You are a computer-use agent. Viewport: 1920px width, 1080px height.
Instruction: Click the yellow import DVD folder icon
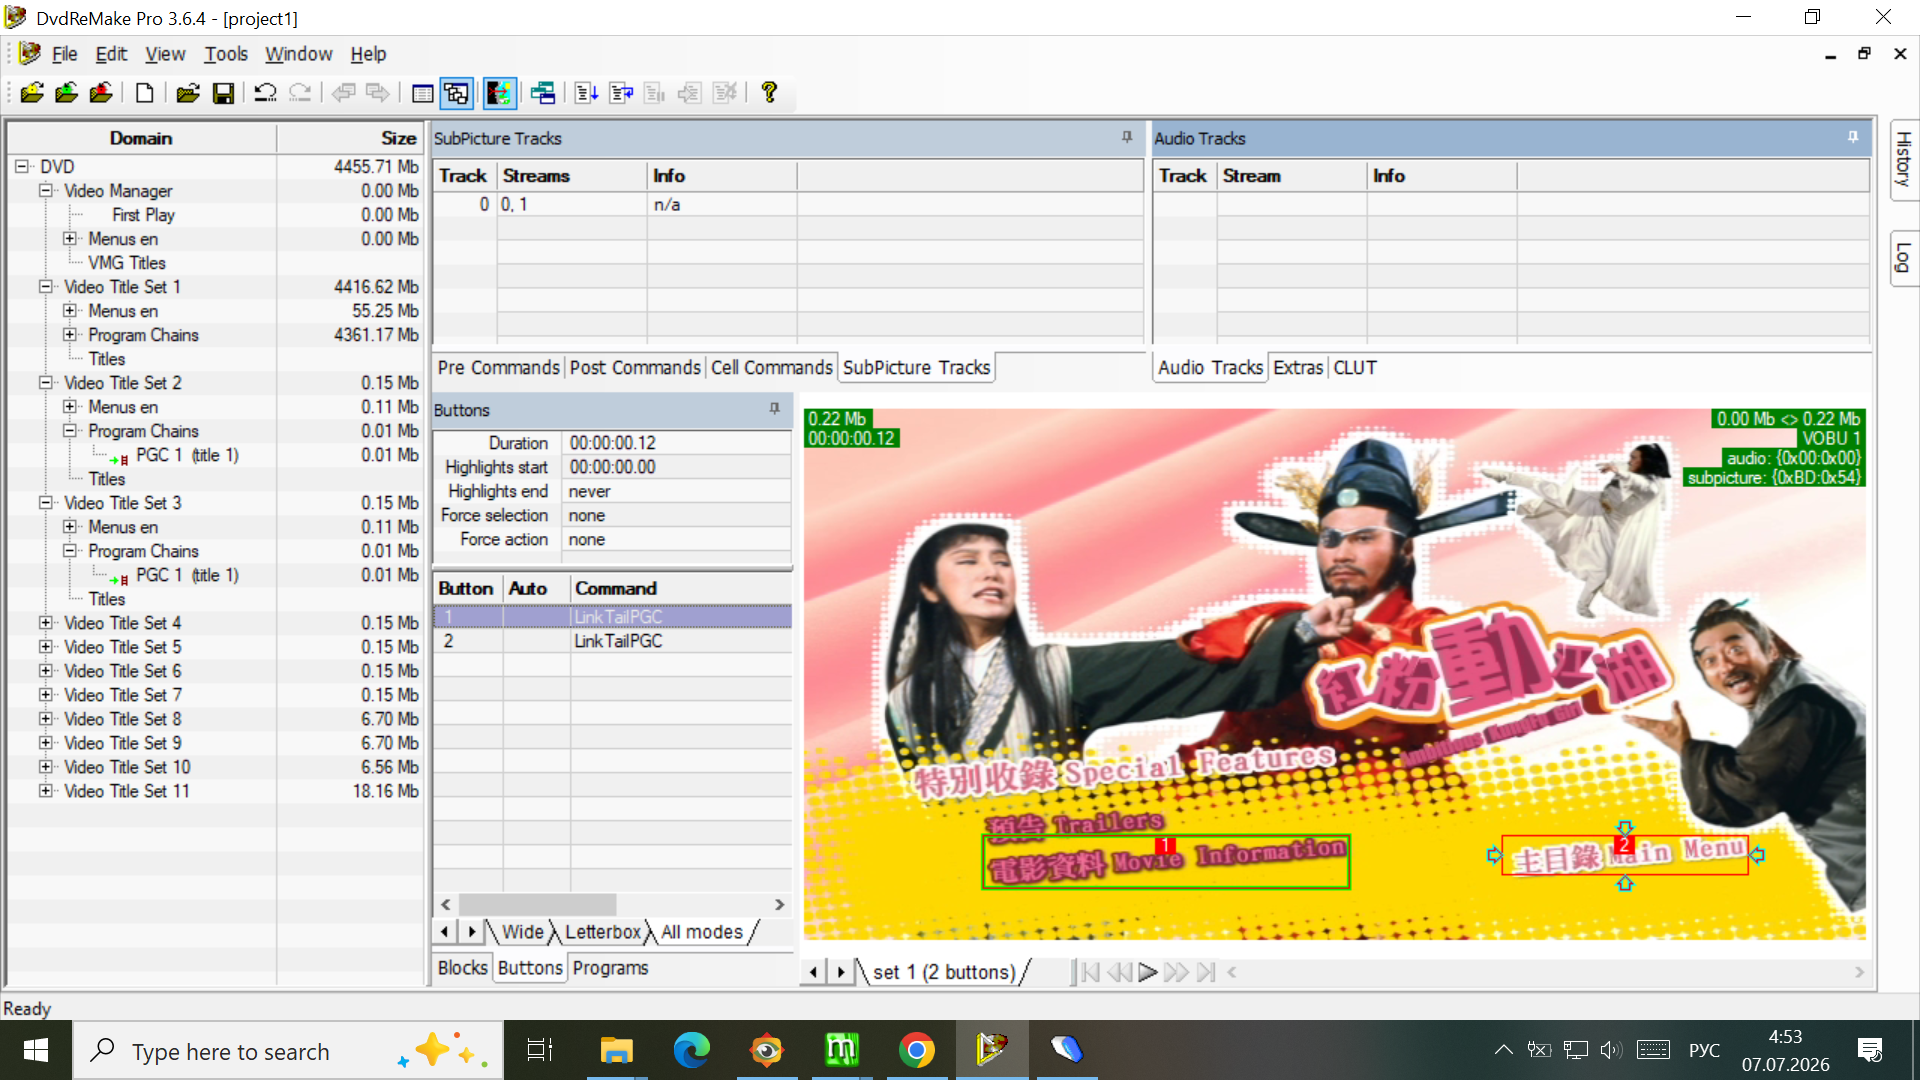(x=32, y=93)
